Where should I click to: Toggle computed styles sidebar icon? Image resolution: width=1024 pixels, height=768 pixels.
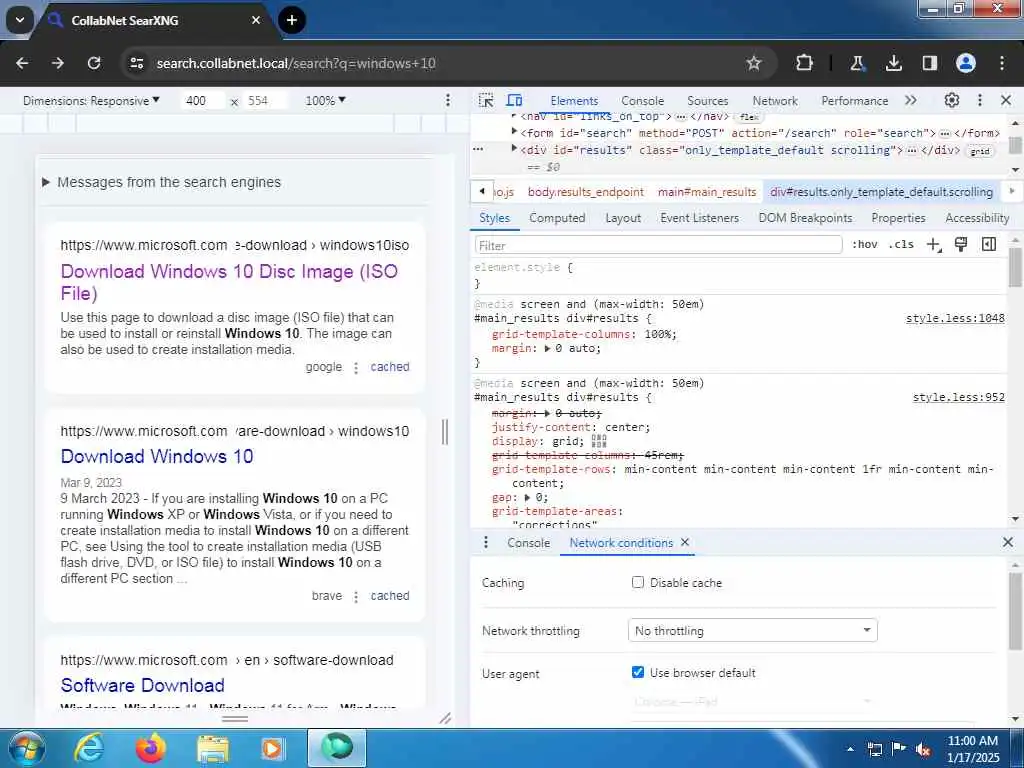(x=989, y=245)
